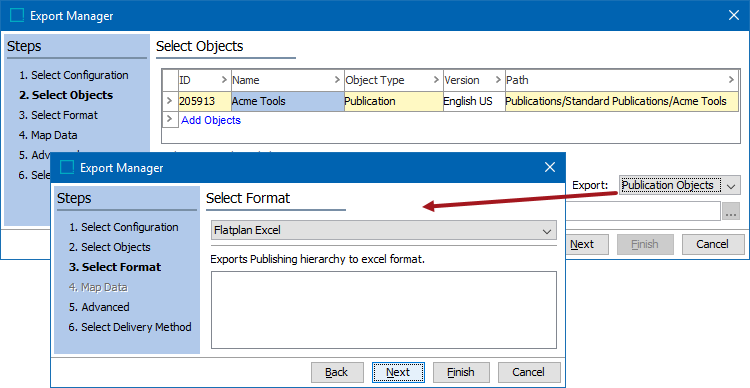
Task: Open the Name column header arrow
Action: pyautogui.click(x=337, y=79)
